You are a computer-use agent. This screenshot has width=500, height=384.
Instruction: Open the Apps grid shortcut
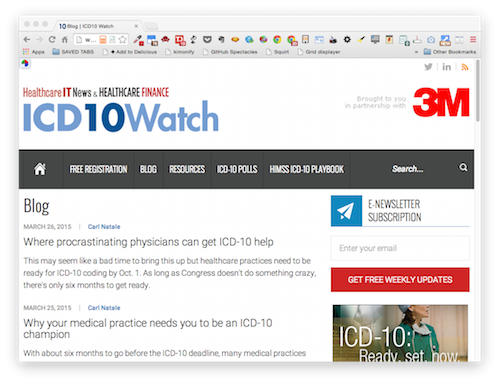[33, 52]
